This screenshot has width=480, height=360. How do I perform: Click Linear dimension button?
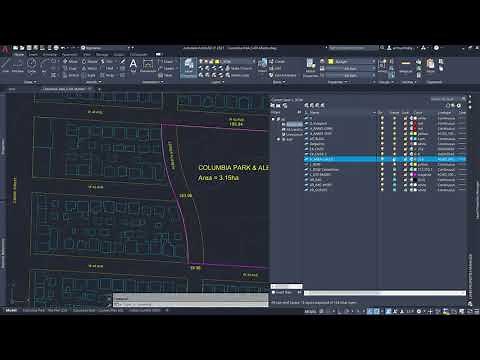167,61
